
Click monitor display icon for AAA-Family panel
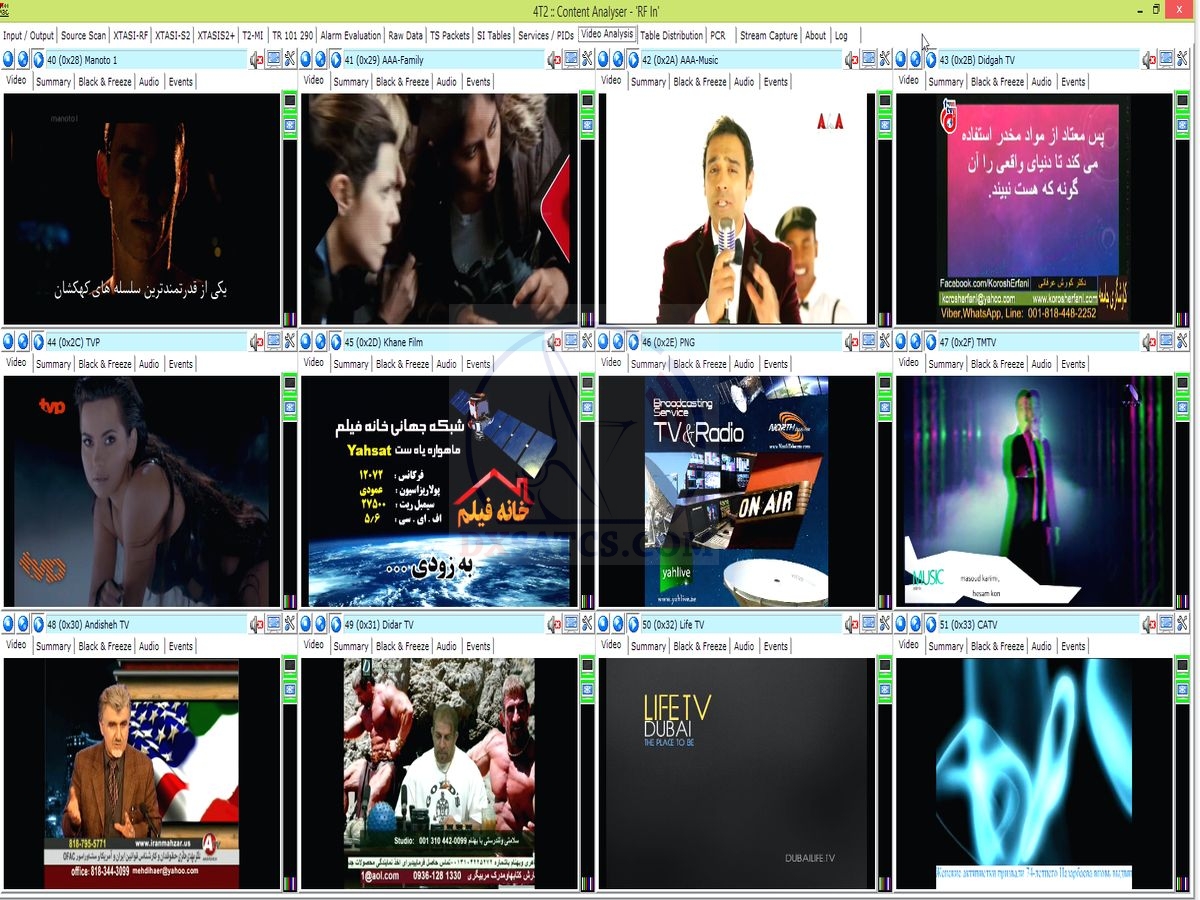tap(571, 60)
